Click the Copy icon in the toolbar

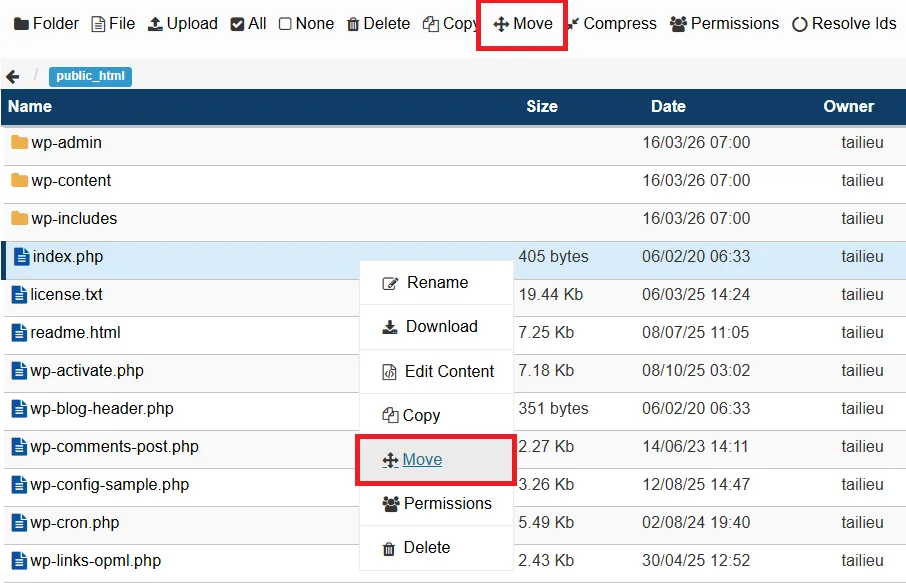pyautogui.click(x=449, y=23)
